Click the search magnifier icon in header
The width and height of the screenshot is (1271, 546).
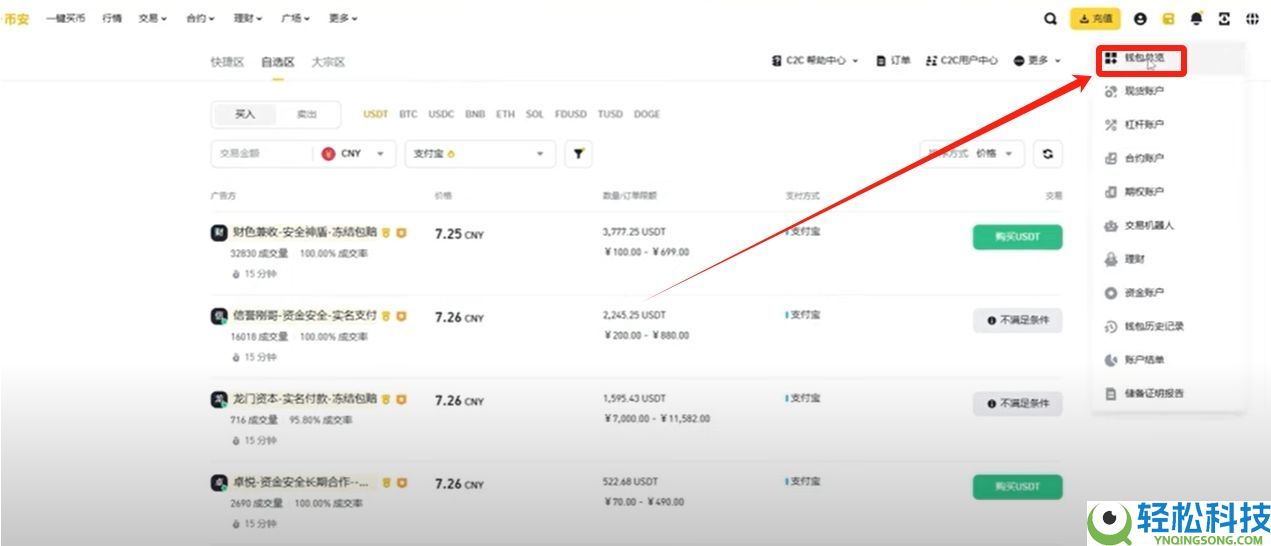pyautogui.click(x=1050, y=18)
